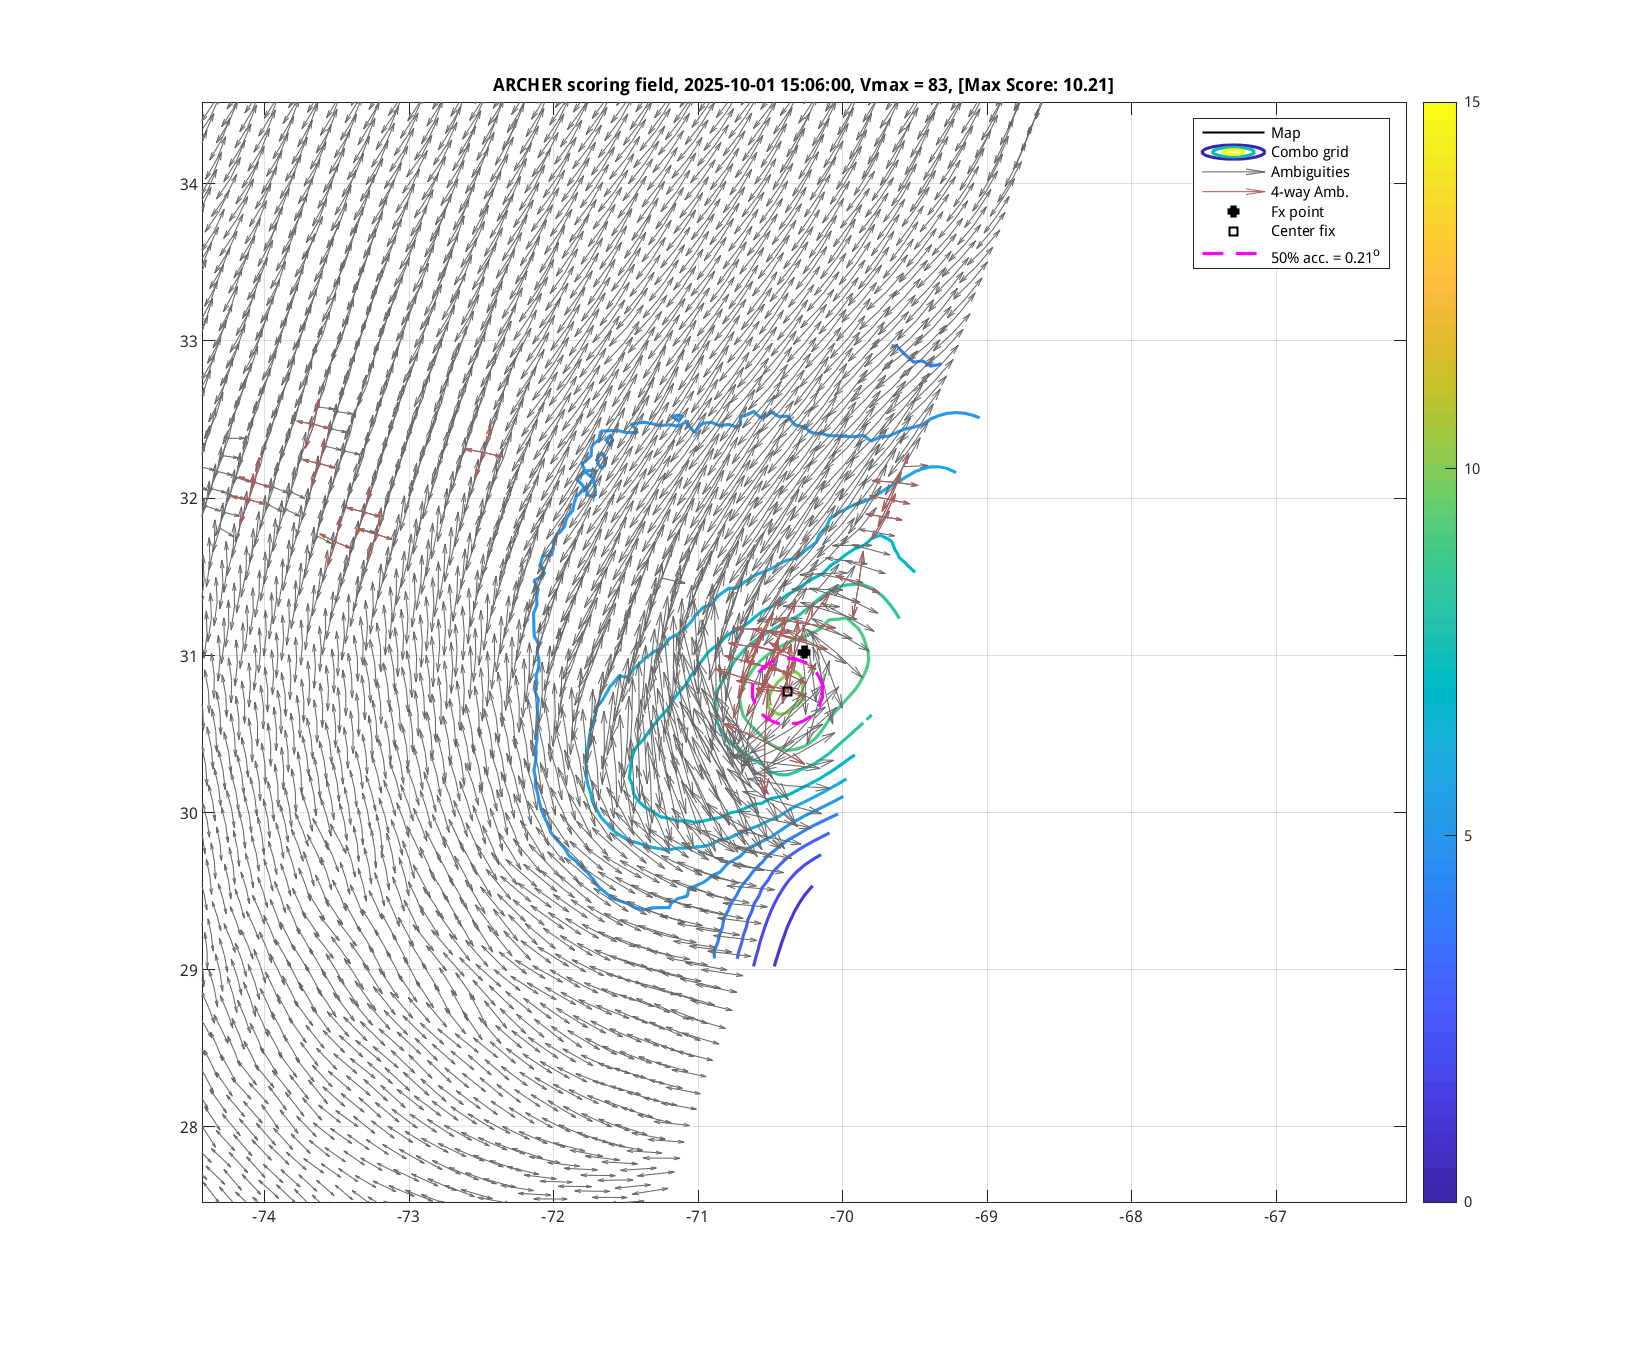The height and width of the screenshot is (1350, 1646).
Task: Click the yellow top of the colorbar
Action: coord(1439,108)
